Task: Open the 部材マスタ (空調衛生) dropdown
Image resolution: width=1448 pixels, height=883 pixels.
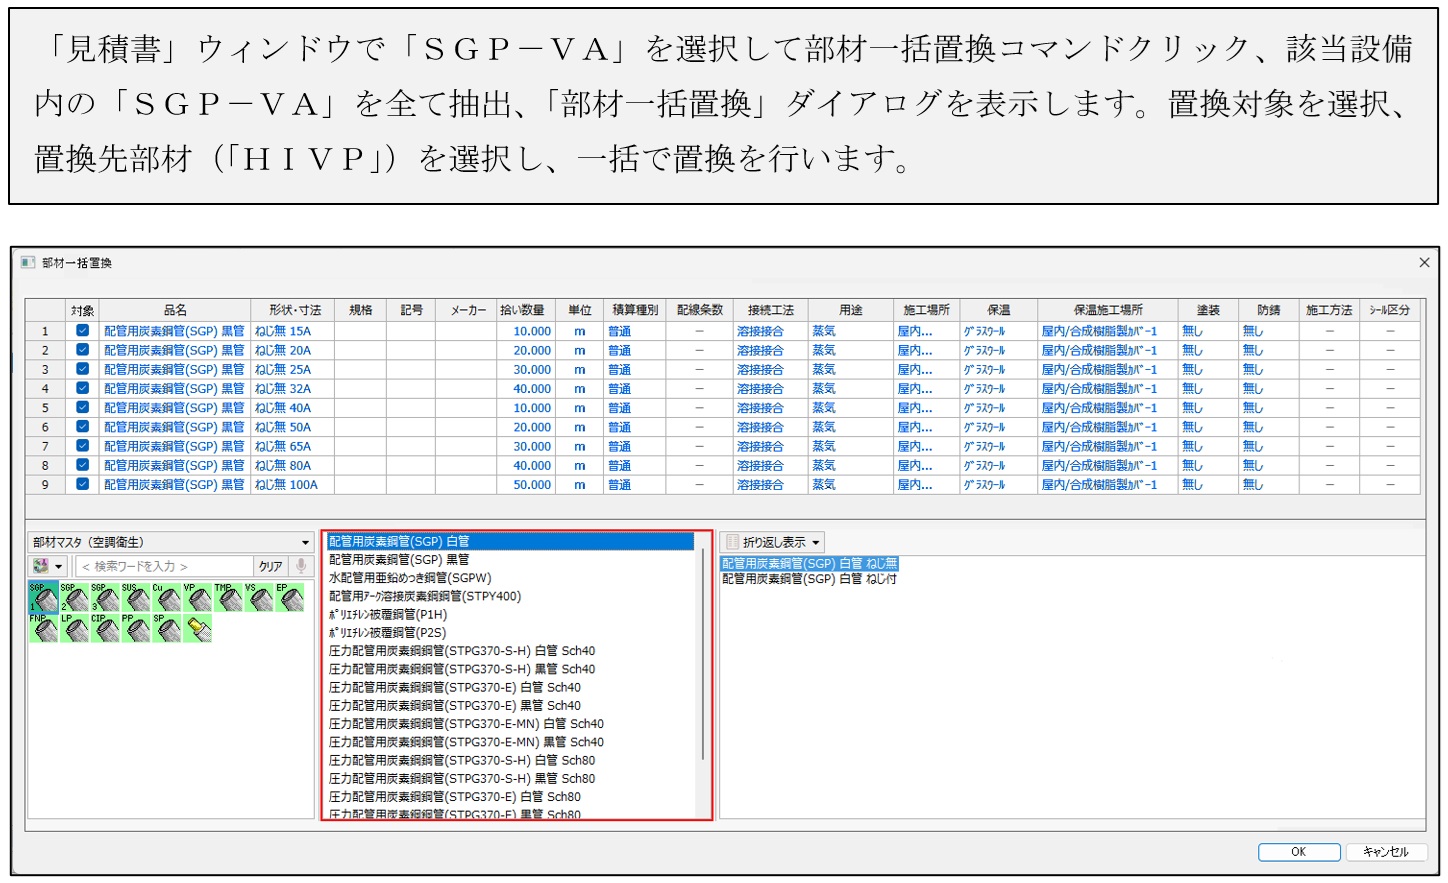Action: click(305, 543)
